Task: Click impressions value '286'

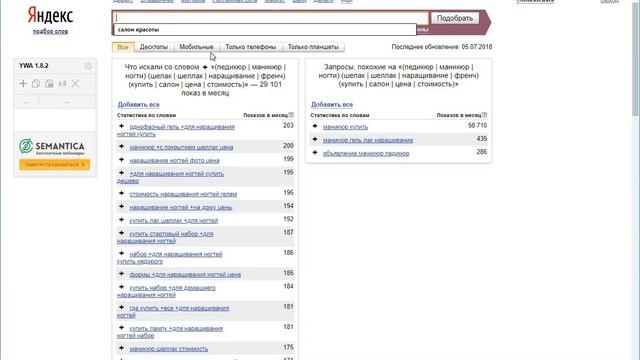Action: point(482,152)
